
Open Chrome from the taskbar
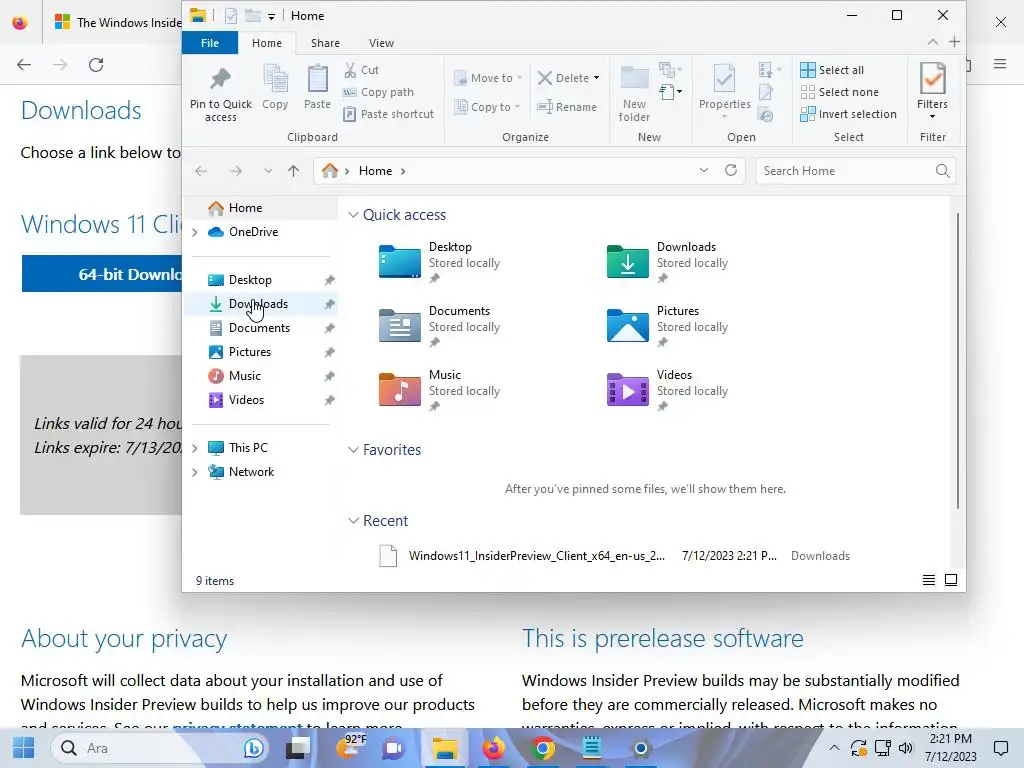coord(543,748)
